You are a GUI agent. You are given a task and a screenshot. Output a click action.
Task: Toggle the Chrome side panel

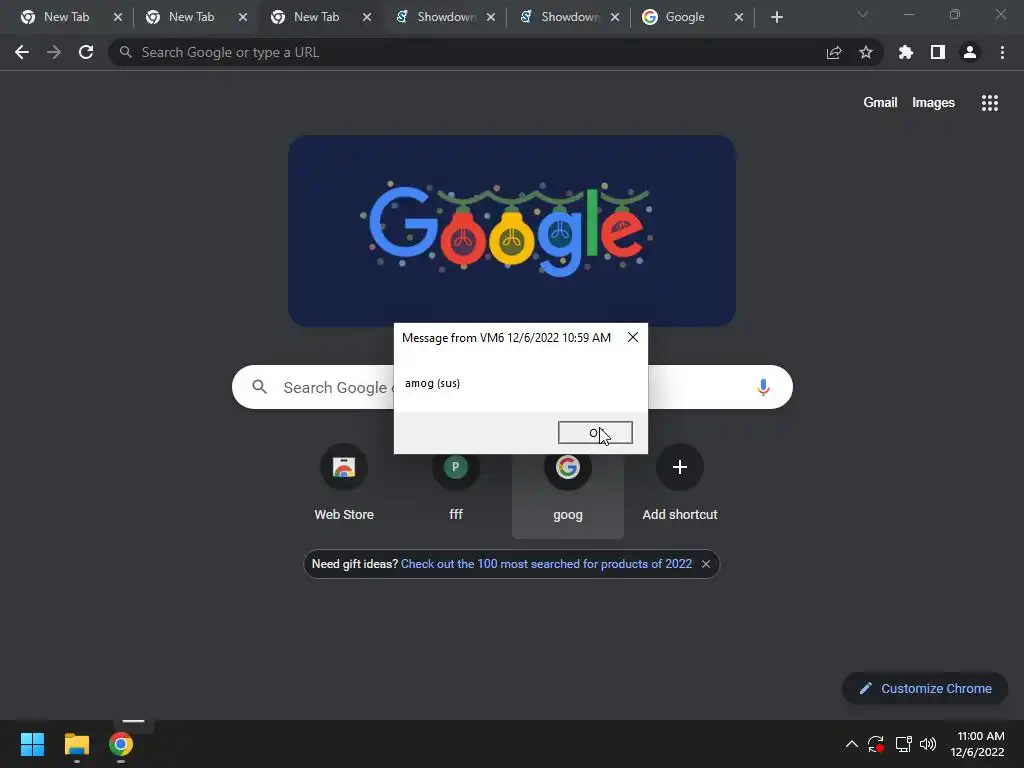pyautogui.click(x=938, y=52)
